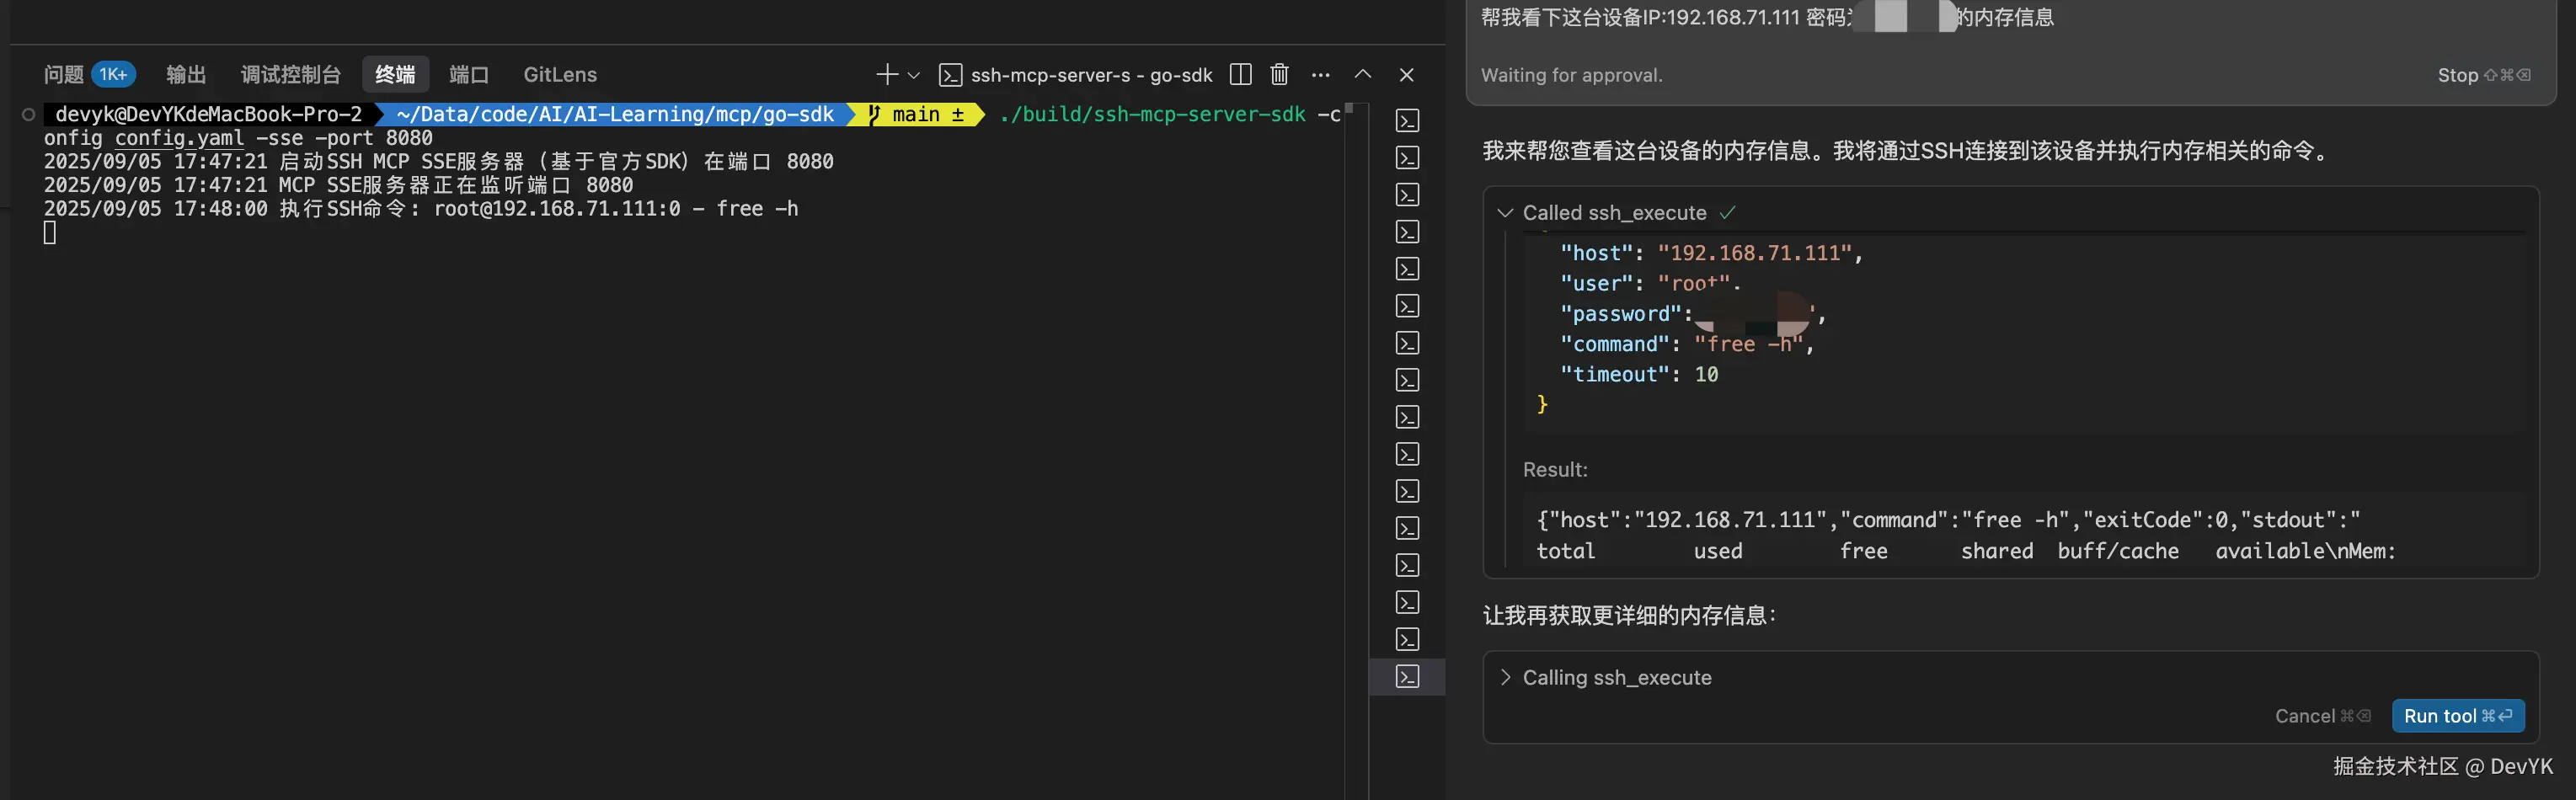The height and width of the screenshot is (800, 2576).
Task: Click the ~/Data/code/AI/AI-Learning/mcp/go-sdk path segment
Action: click(615, 114)
